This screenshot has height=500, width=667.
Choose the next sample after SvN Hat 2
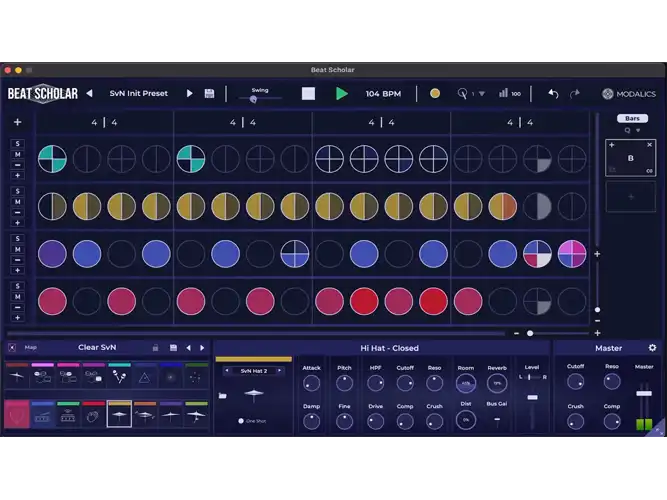(279, 371)
